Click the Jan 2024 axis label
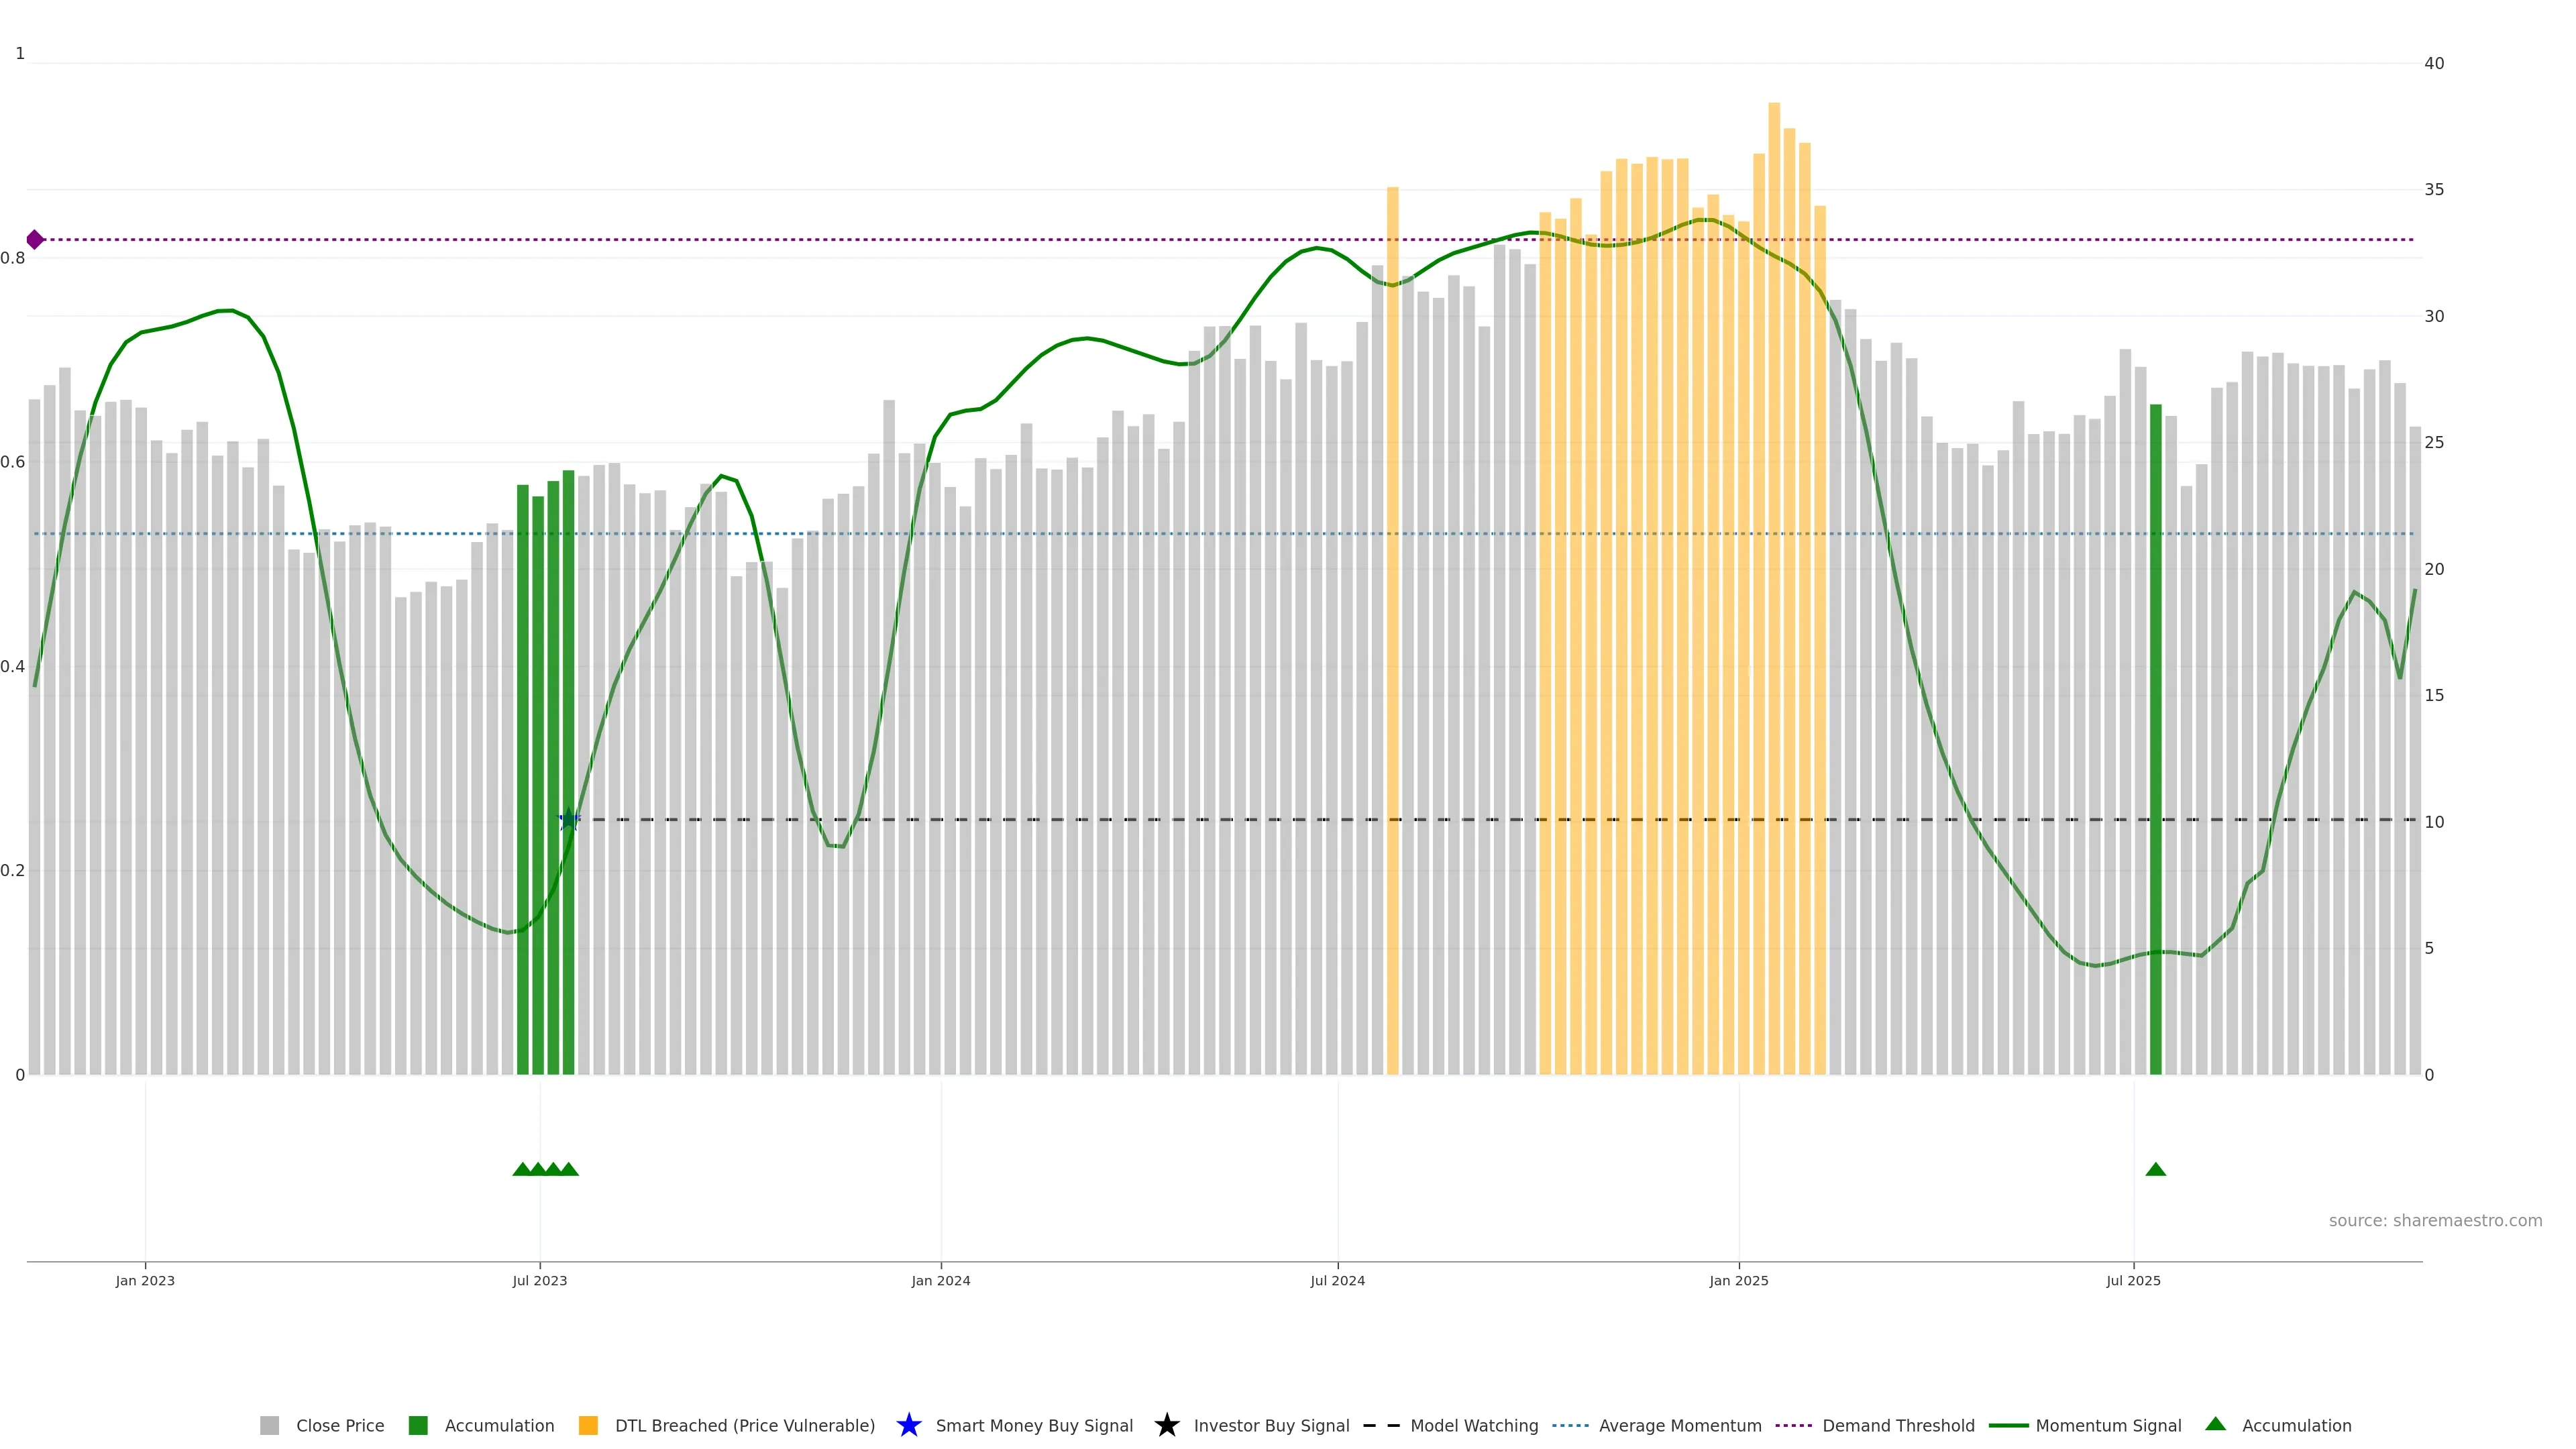 [x=940, y=1281]
